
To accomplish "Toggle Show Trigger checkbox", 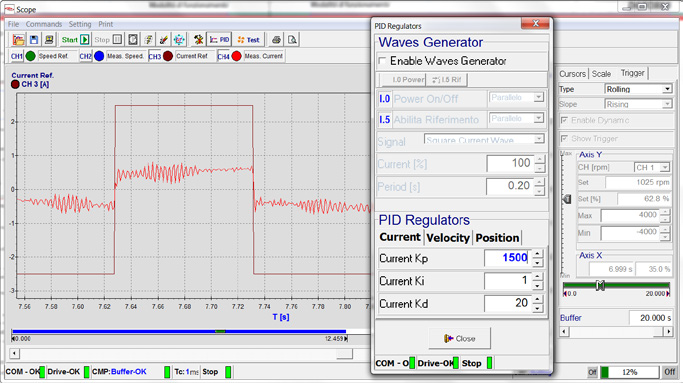I will [x=565, y=139].
